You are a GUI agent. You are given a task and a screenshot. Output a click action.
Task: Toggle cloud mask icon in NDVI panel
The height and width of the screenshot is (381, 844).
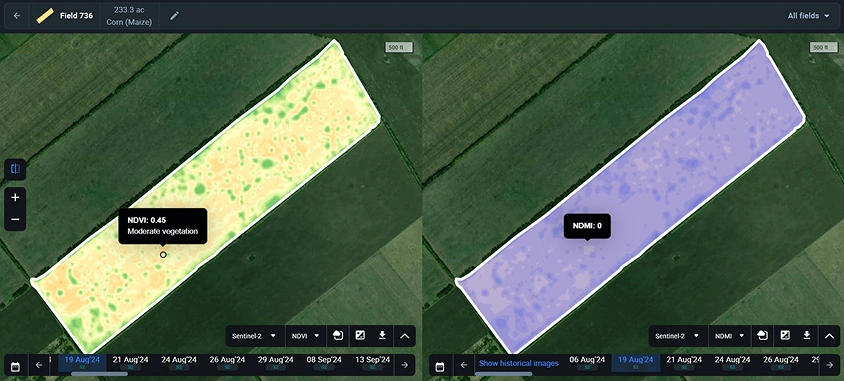(338, 336)
